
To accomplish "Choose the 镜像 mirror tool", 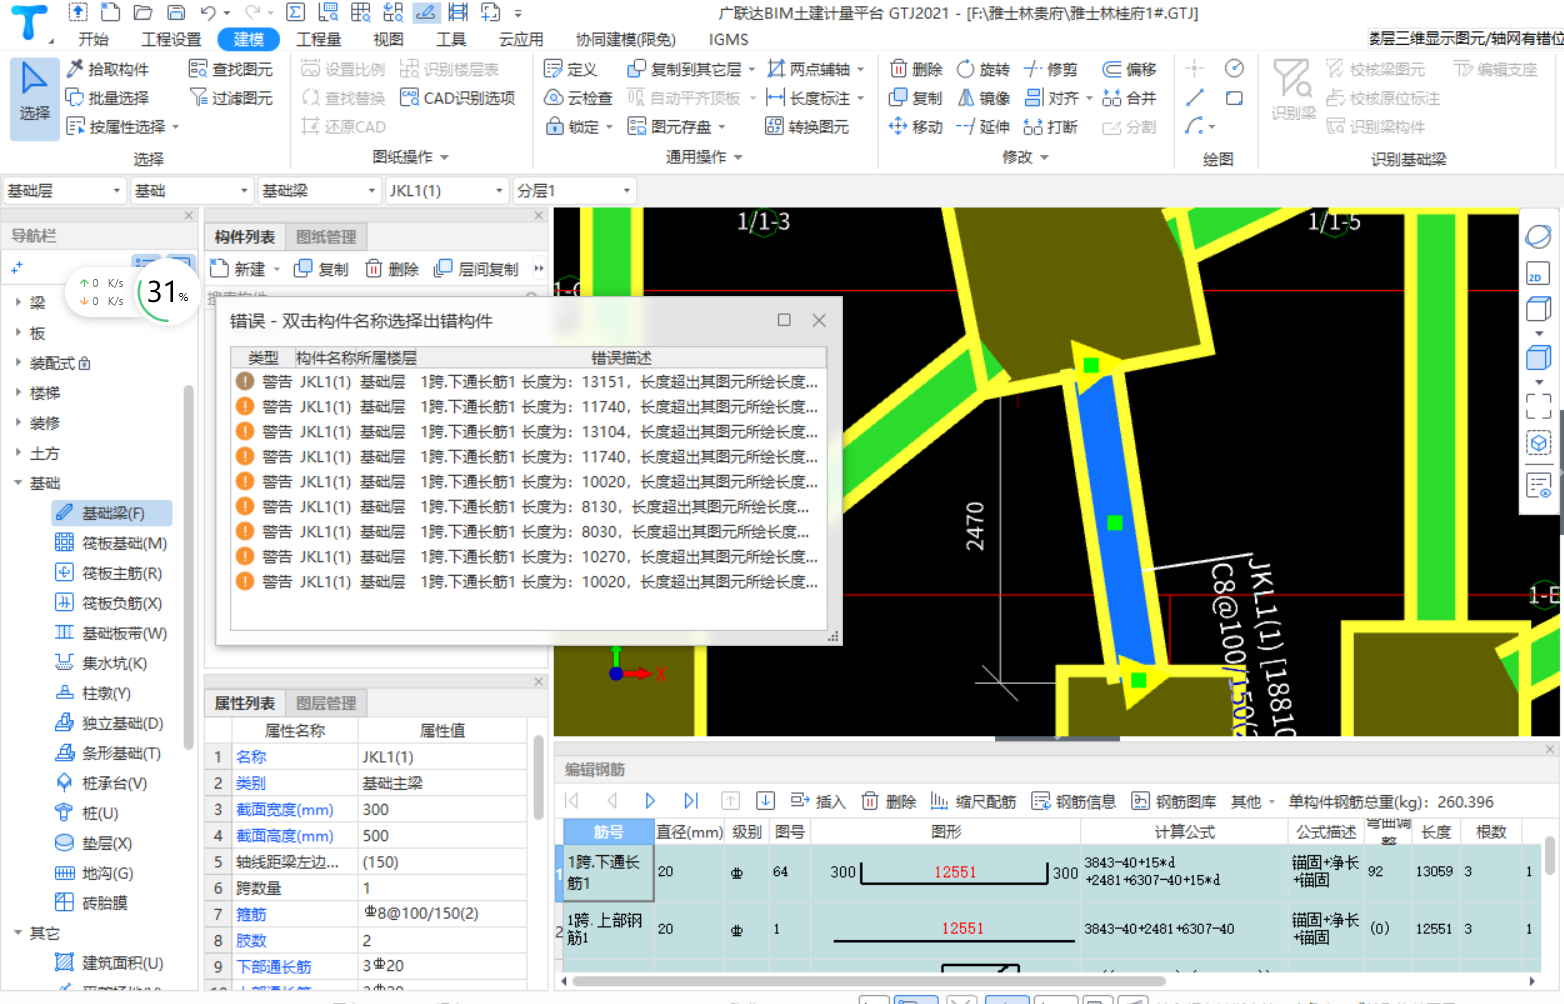I will click(984, 98).
